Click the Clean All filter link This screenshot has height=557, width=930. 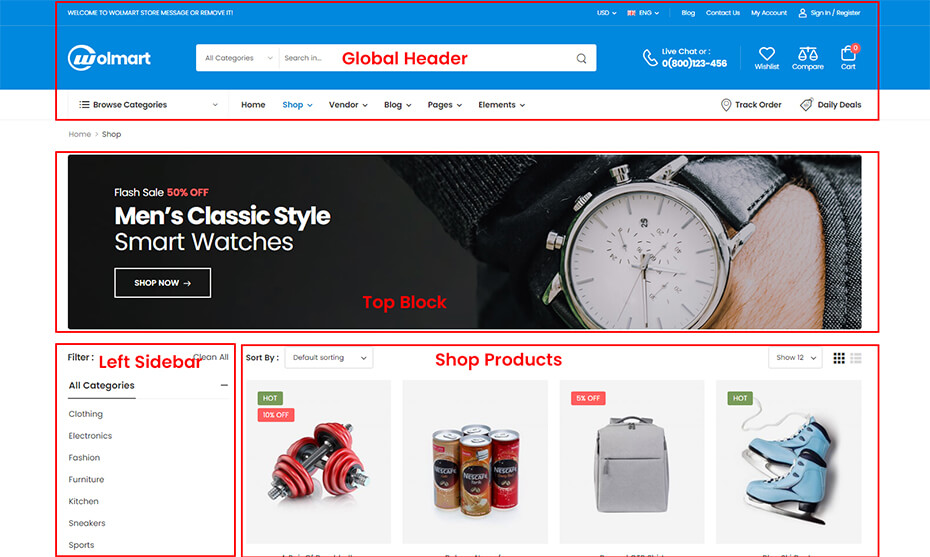pyautogui.click(x=211, y=357)
